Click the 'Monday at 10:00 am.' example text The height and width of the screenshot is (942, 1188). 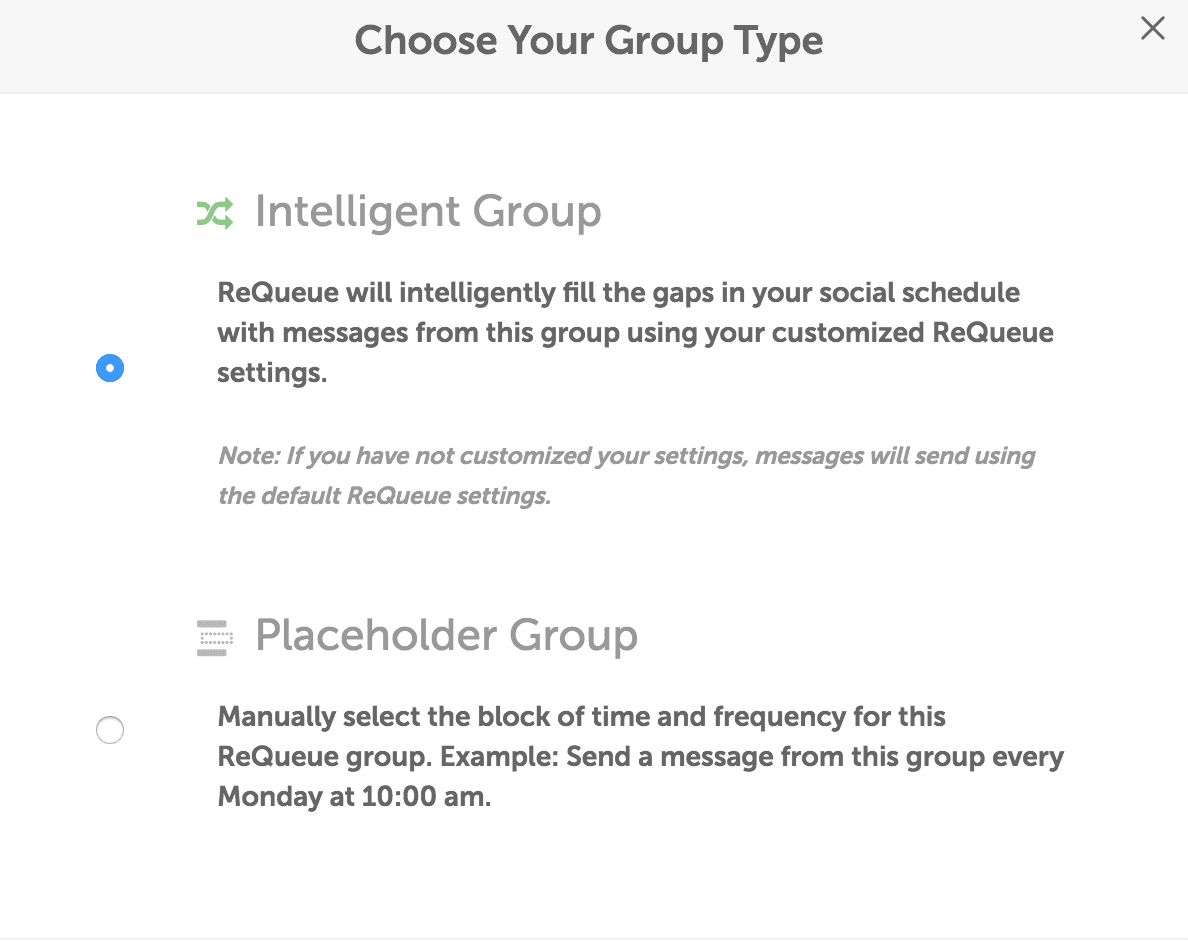[355, 796]
